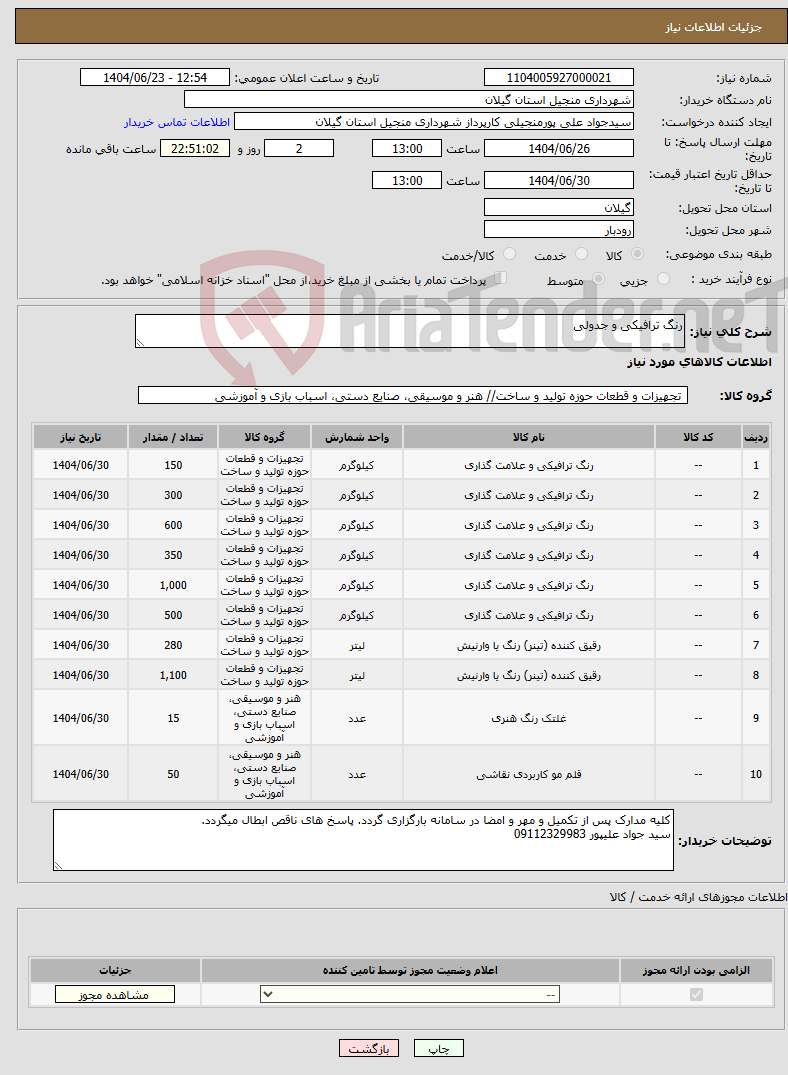Image resolution: width=788 pixels, height=1075 pixels.
Task: Click the بازگشت back button
Action: pos(368,1048)
